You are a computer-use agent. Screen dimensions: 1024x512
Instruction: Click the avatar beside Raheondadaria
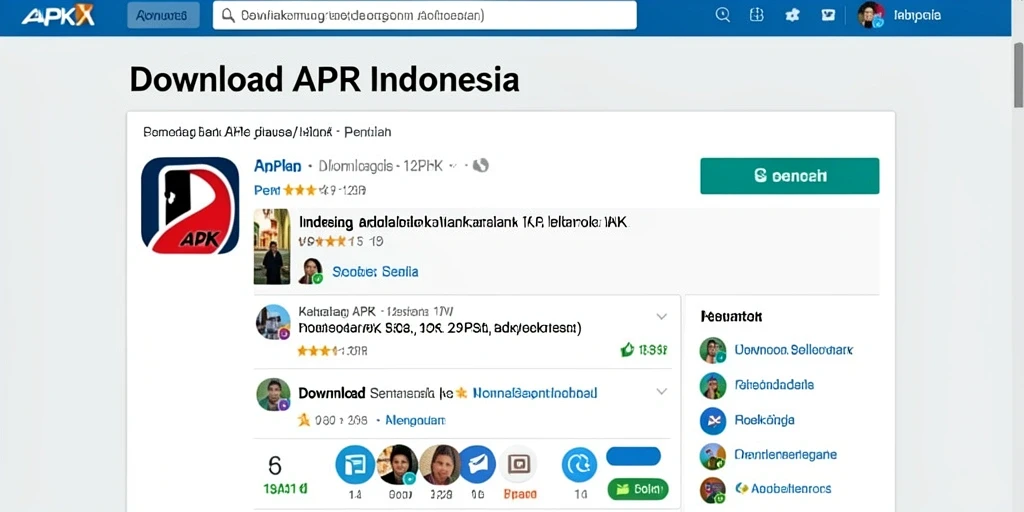pos(712,385)
